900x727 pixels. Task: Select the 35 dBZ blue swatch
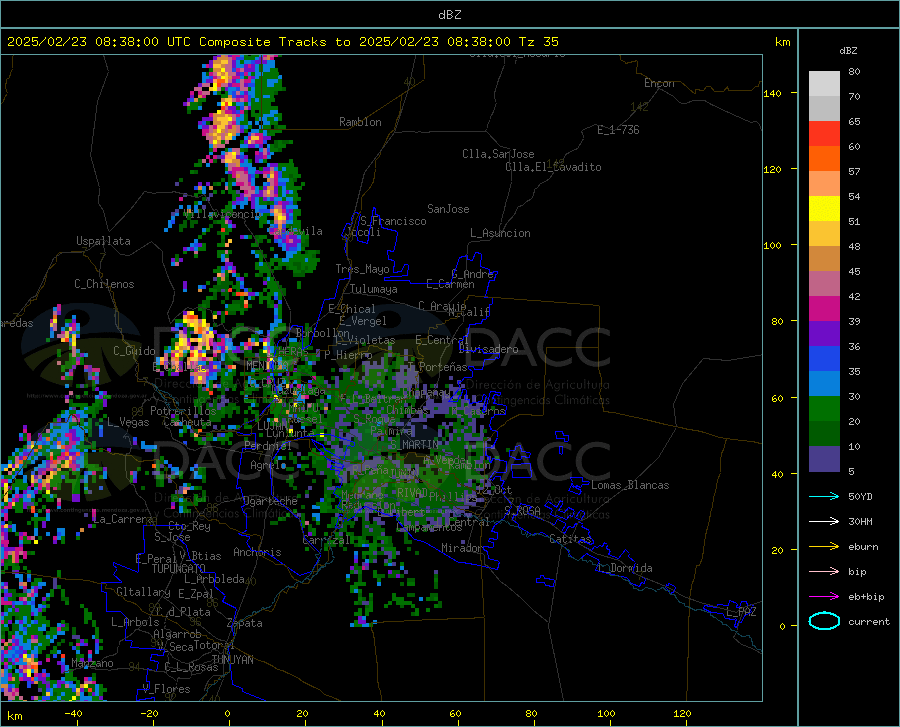pos(824,384)
